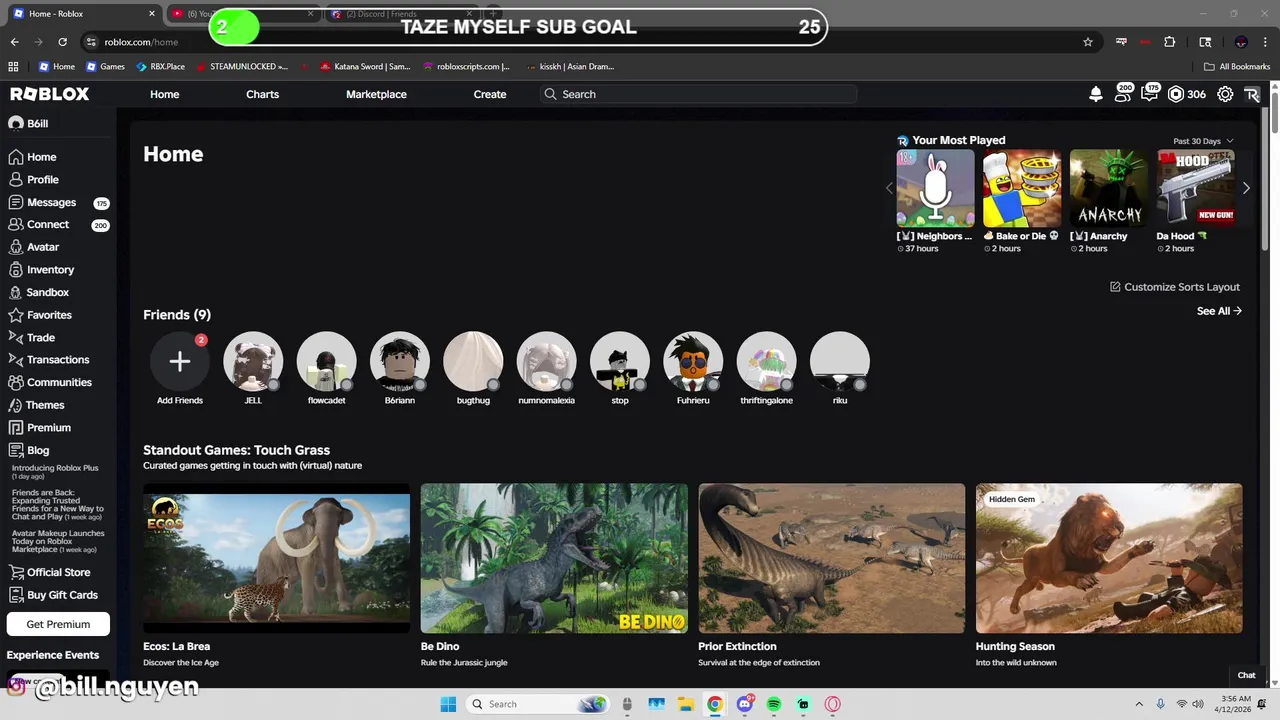Screen dimensions: 1280x720
Task: Open Trade in the sidebar
Action: 41,338
